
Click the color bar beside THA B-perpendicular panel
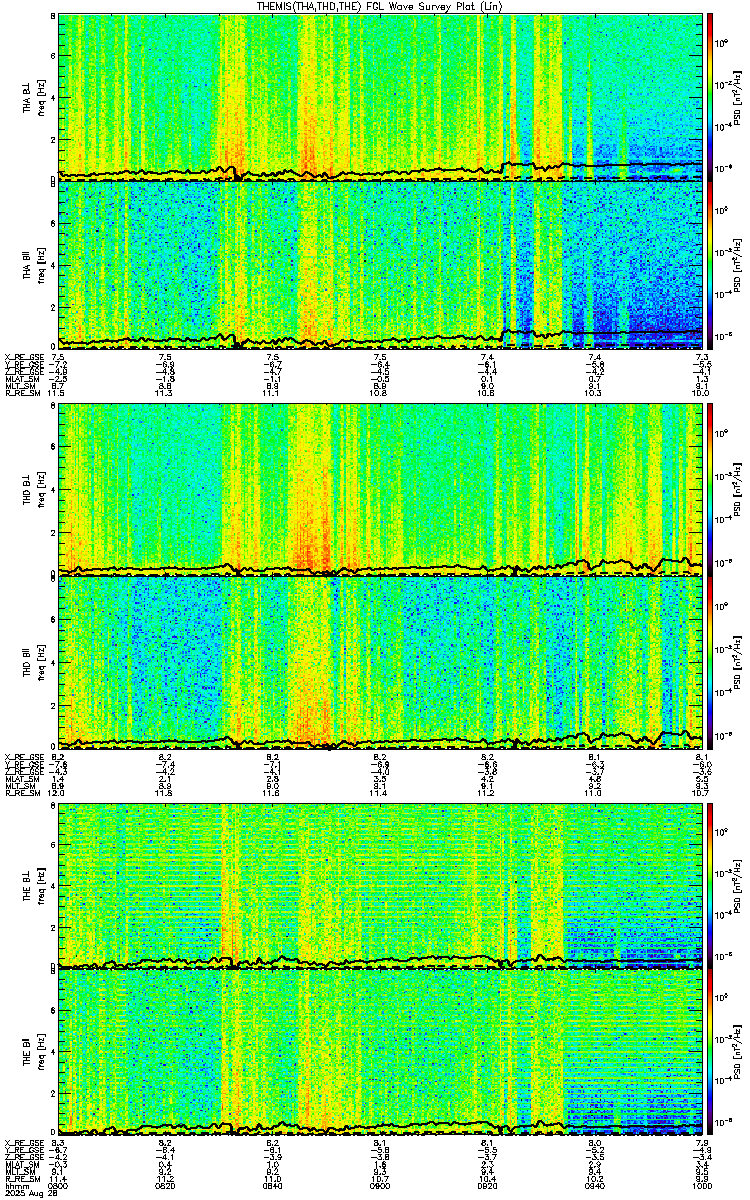point(711,97)
